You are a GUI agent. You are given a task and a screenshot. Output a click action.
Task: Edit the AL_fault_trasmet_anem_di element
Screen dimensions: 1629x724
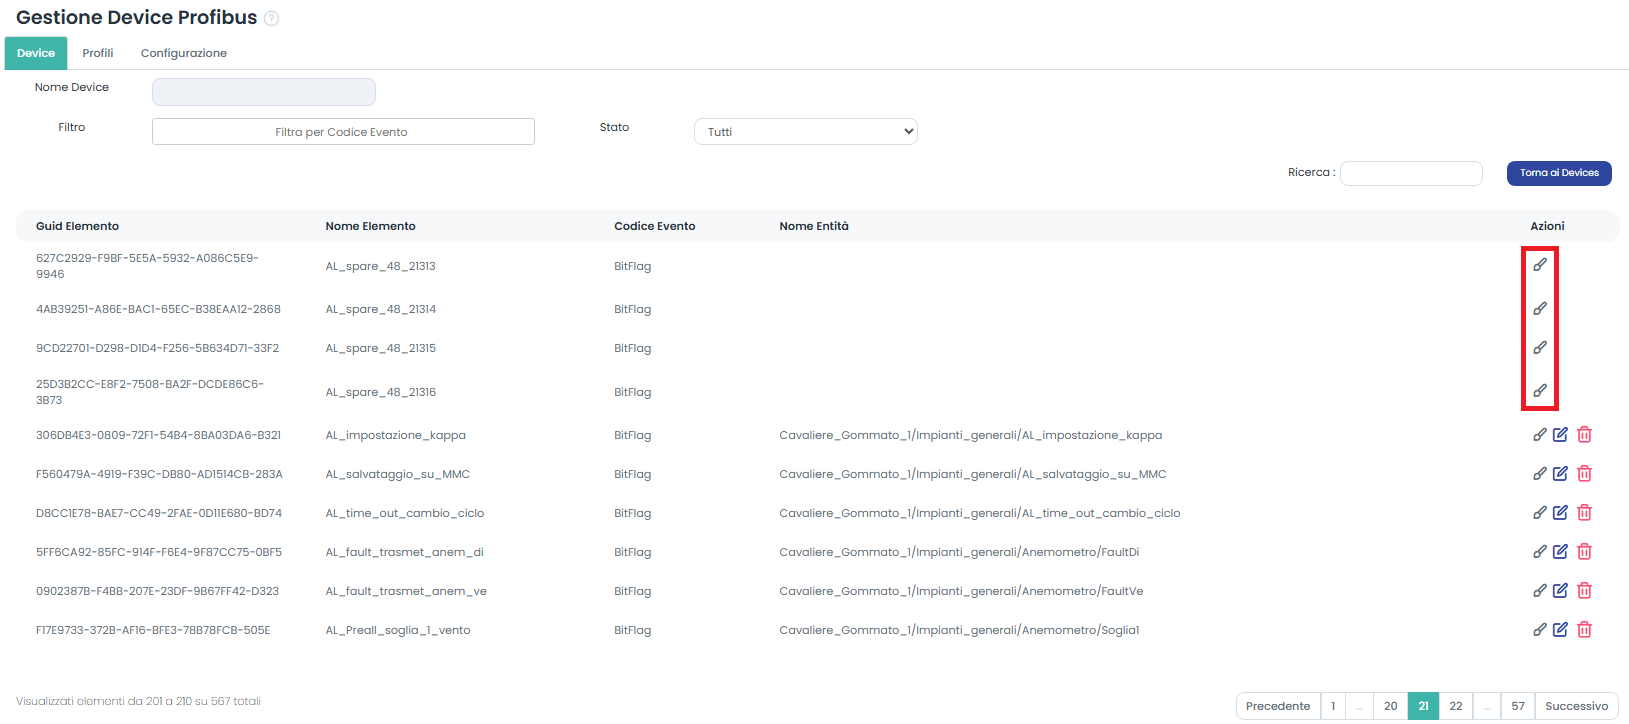[1560, 552]
